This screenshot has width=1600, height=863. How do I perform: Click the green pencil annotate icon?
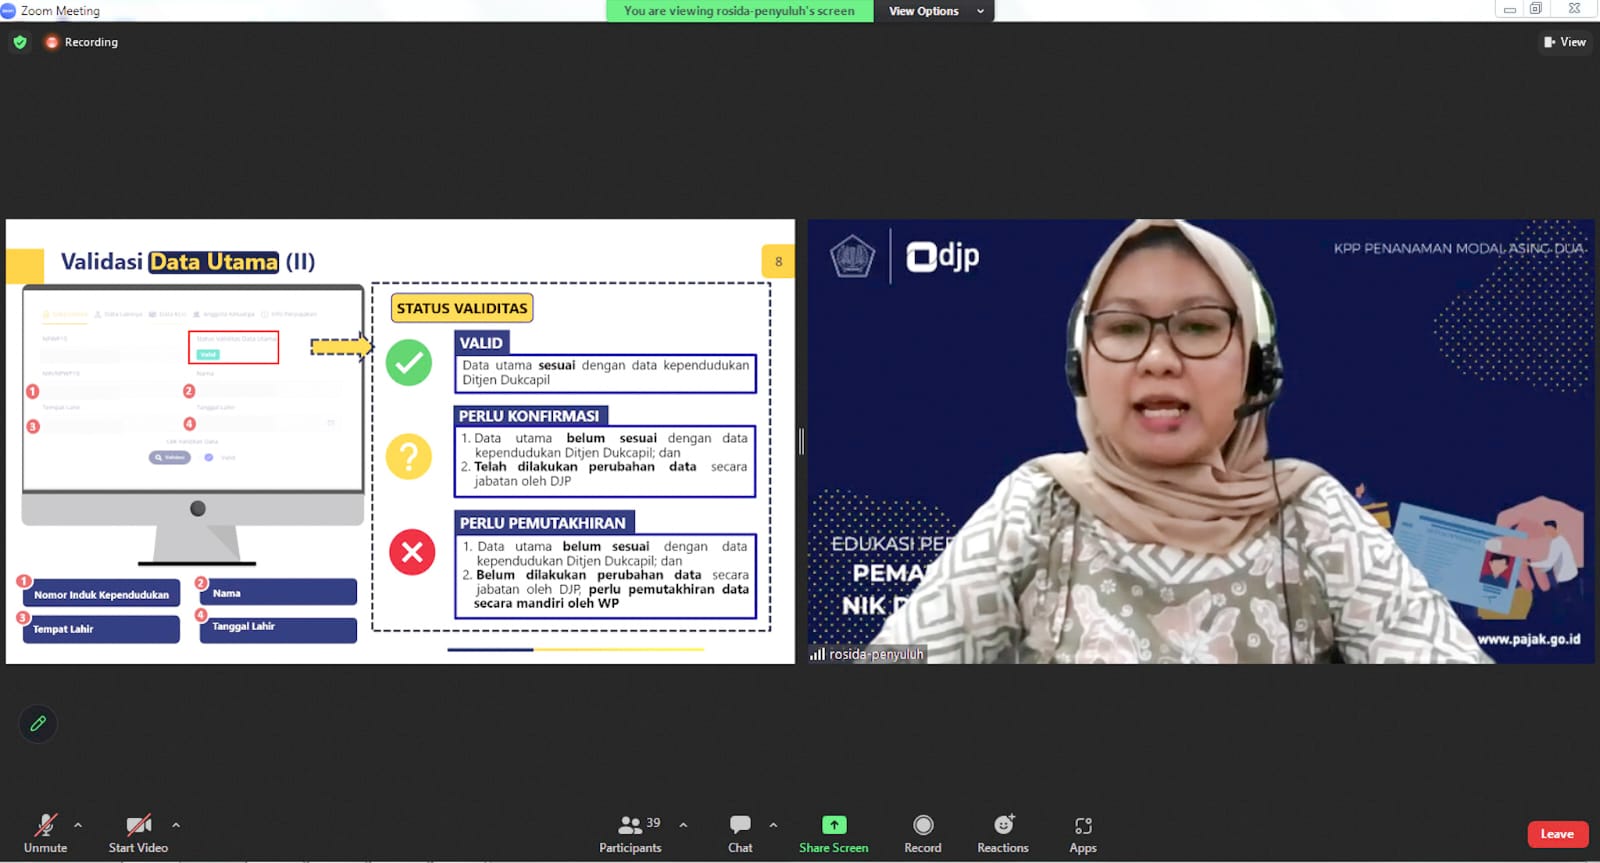click(38, 723)
